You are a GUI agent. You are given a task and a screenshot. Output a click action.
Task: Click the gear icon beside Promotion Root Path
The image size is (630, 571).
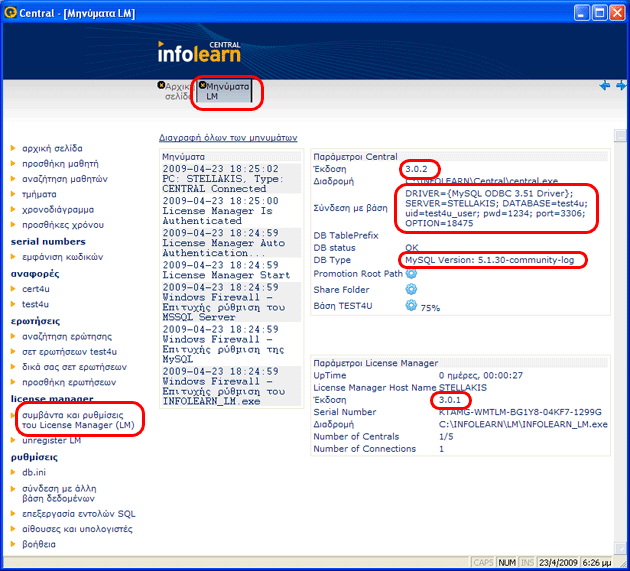pos(411,274)
